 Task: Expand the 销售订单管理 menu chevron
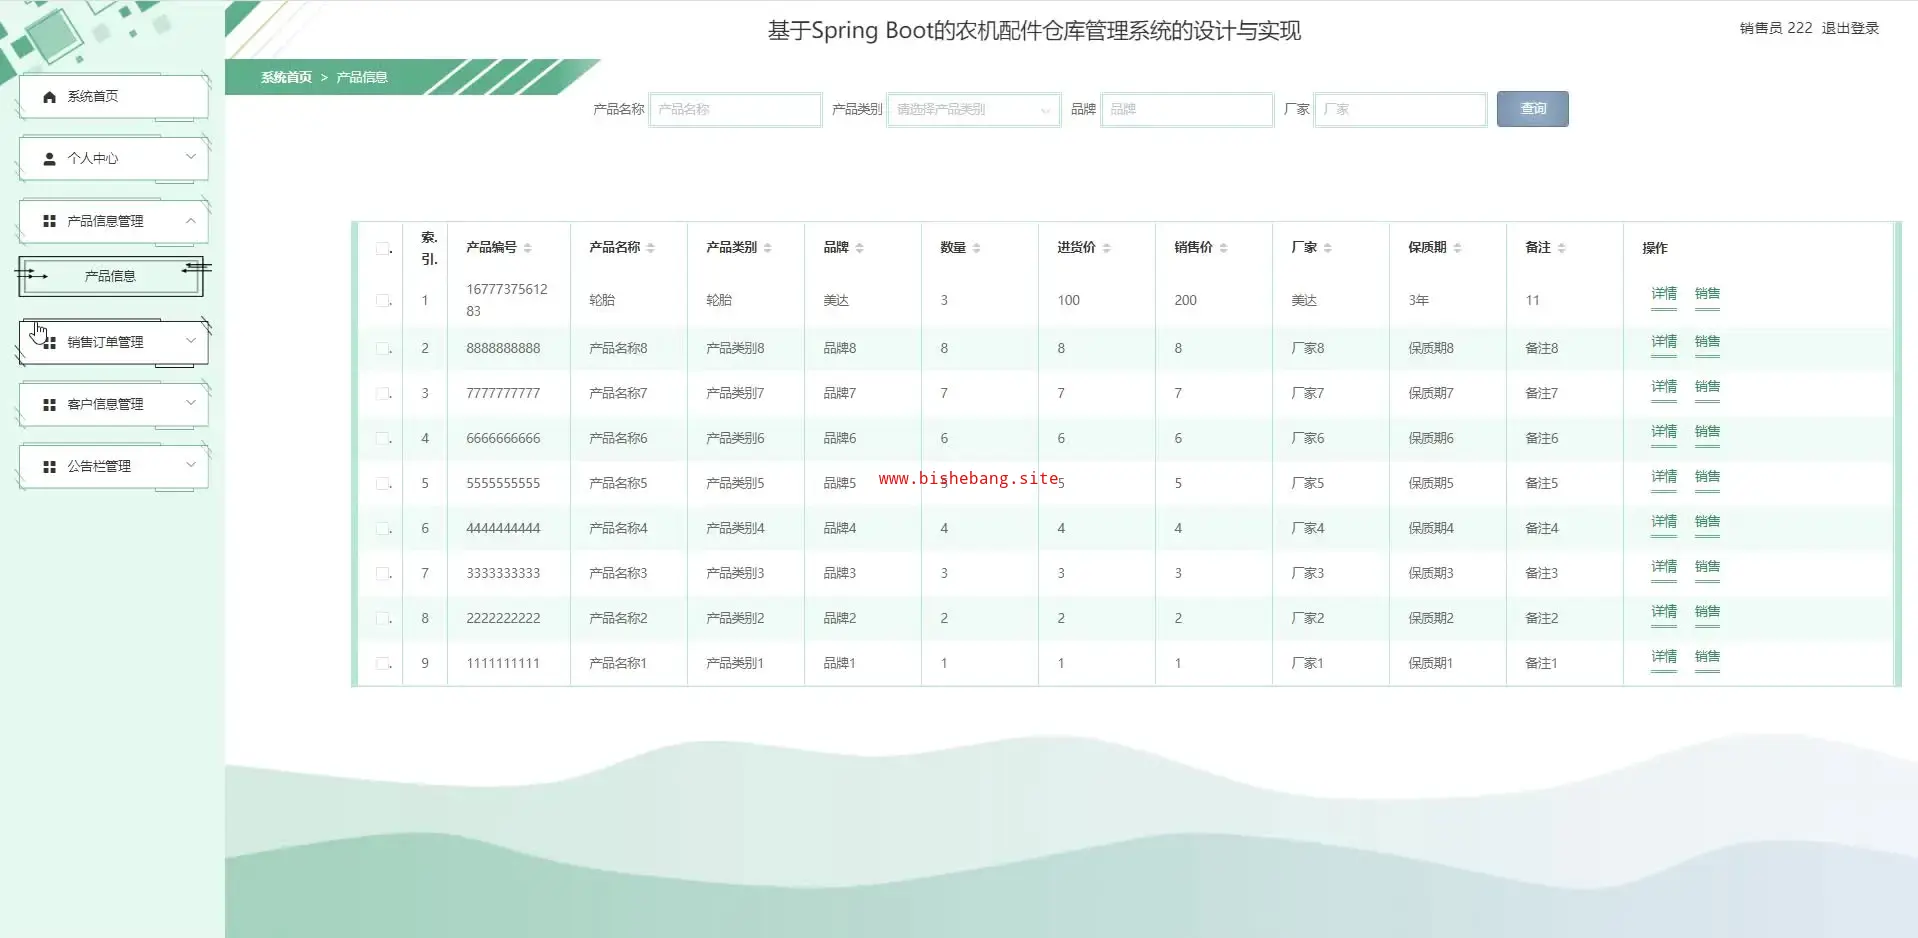click(x=190, y=341)
